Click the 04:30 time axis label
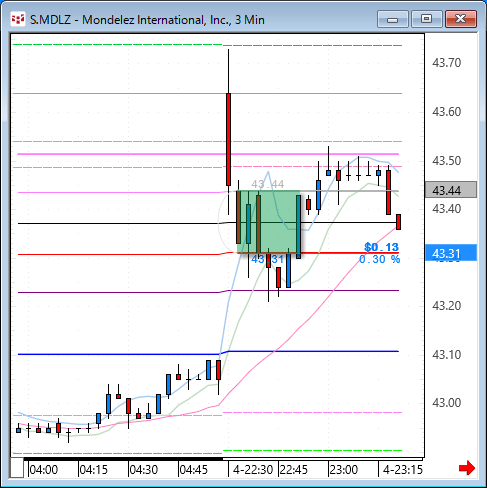The height and width of the screenshot is (488, 487). pos(144,470)
